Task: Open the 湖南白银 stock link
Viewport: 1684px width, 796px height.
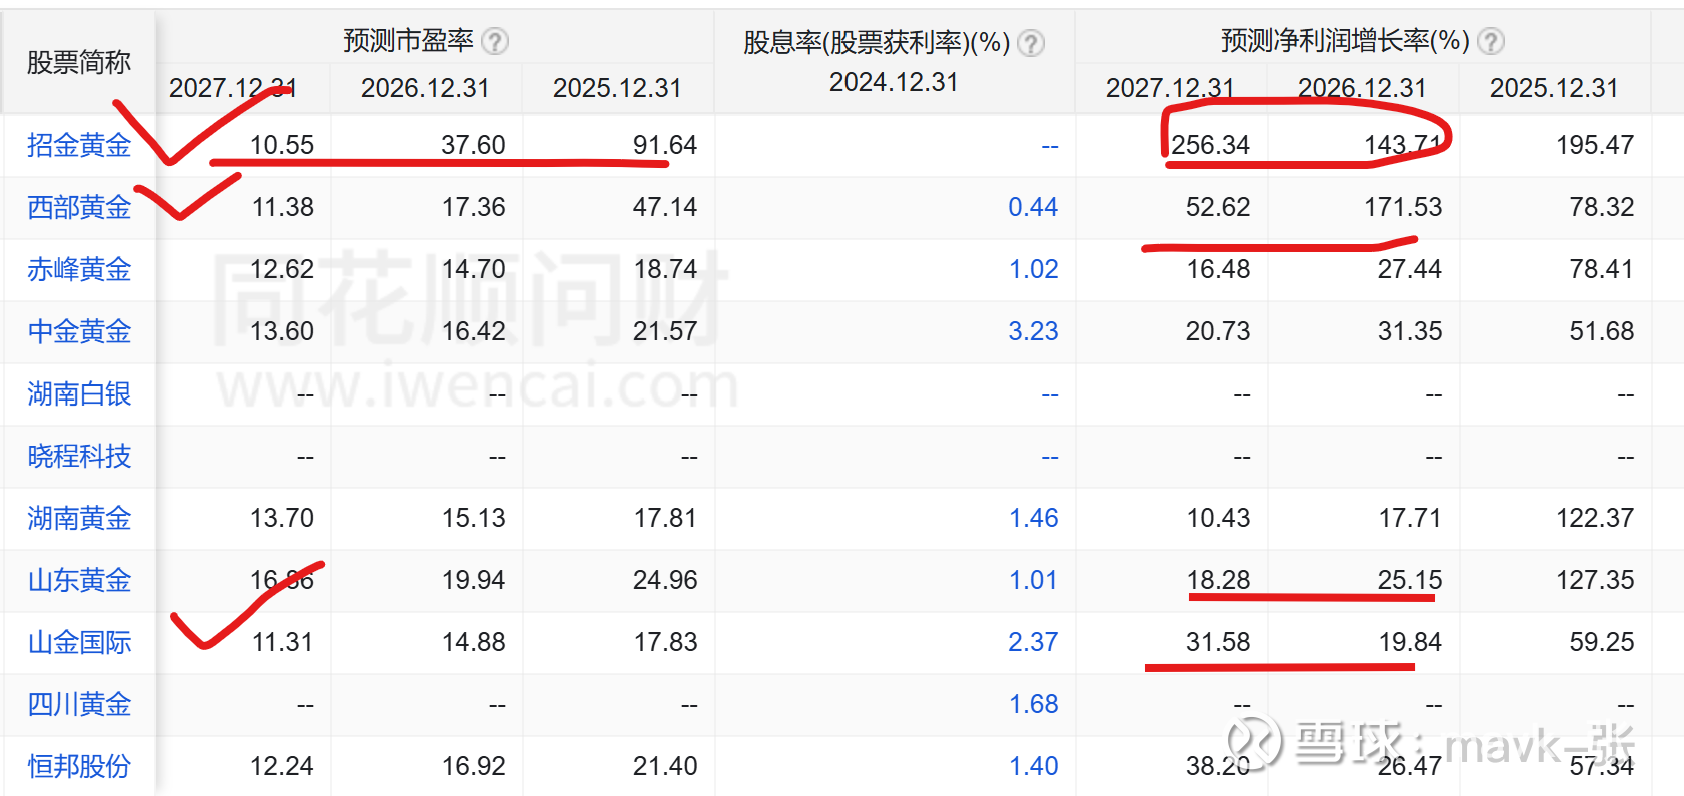Action: click(79, 394)
